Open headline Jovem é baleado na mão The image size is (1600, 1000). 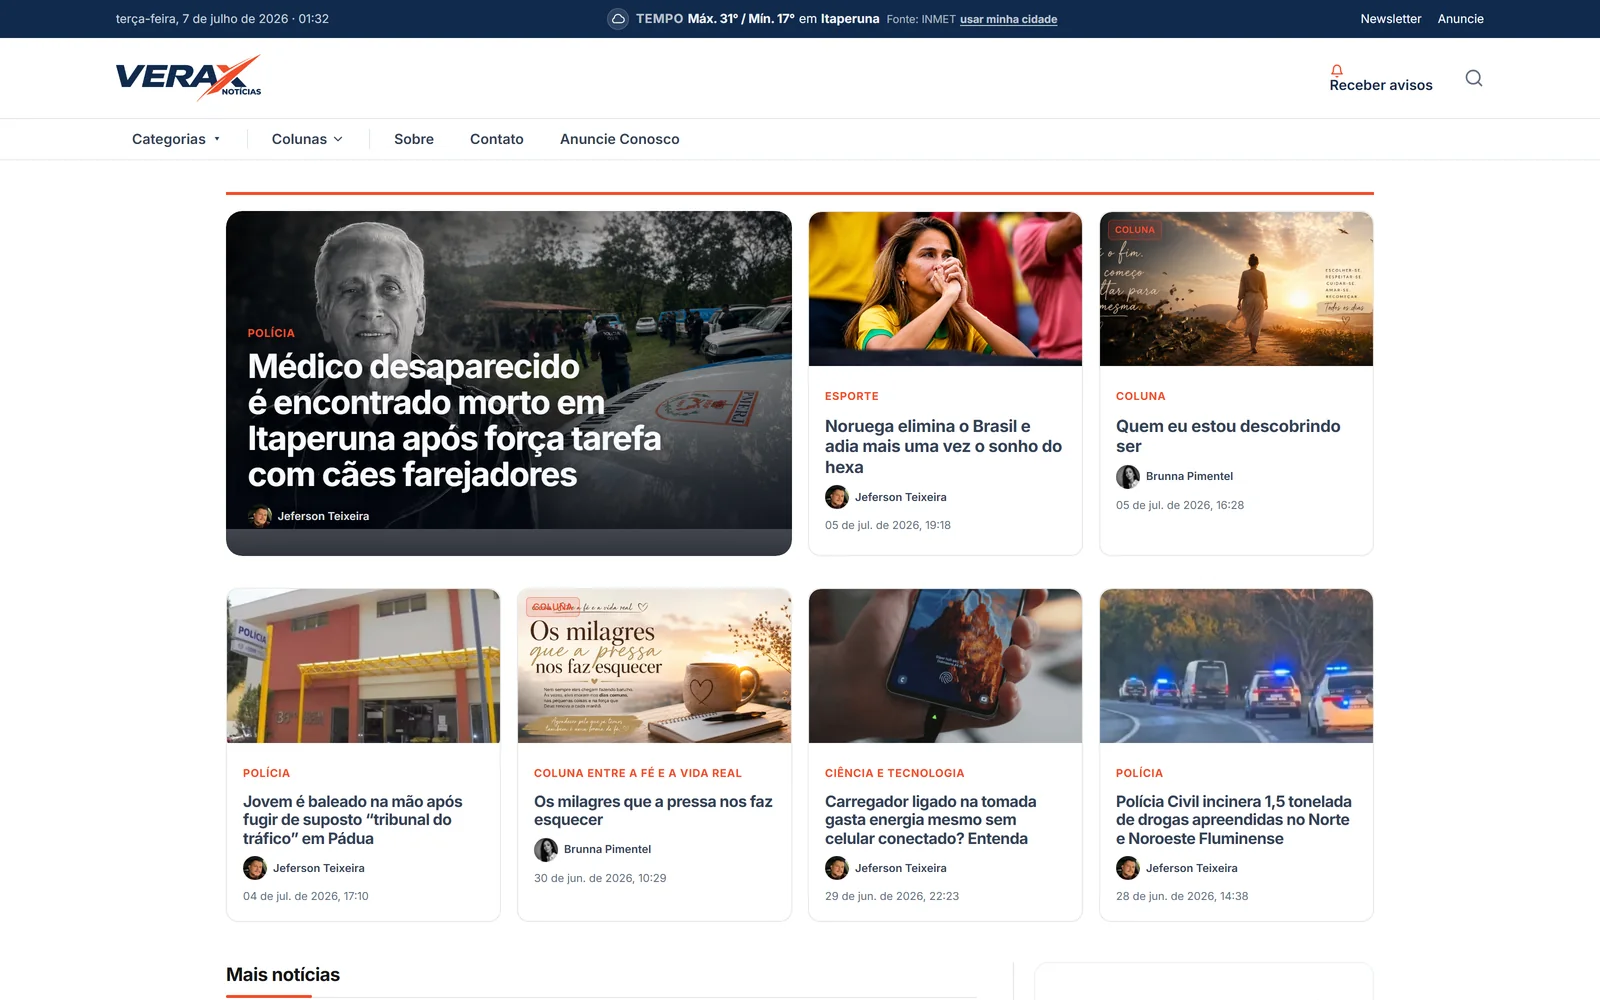[x=353, y=820]
